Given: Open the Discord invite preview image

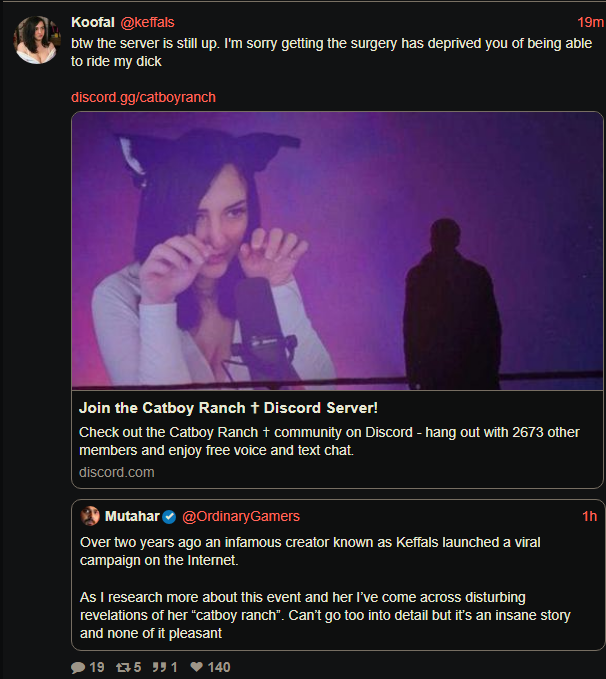Looking at the screenshot, I should click(x=337, y=250).
